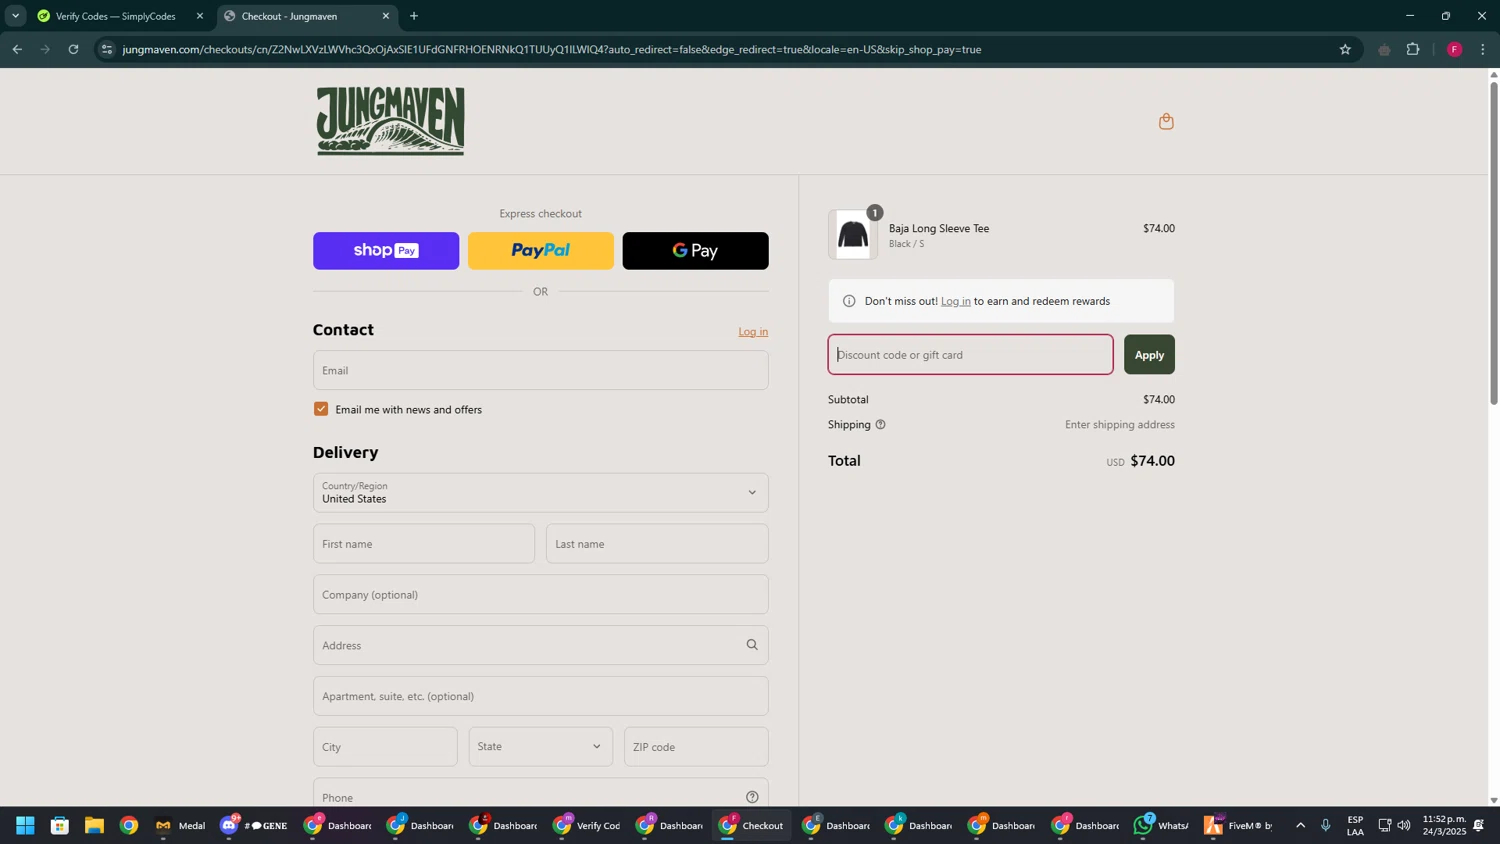This screenshot has width=1500, height=844.
Task: Apply the discount code
Action: click(1149, 355)
